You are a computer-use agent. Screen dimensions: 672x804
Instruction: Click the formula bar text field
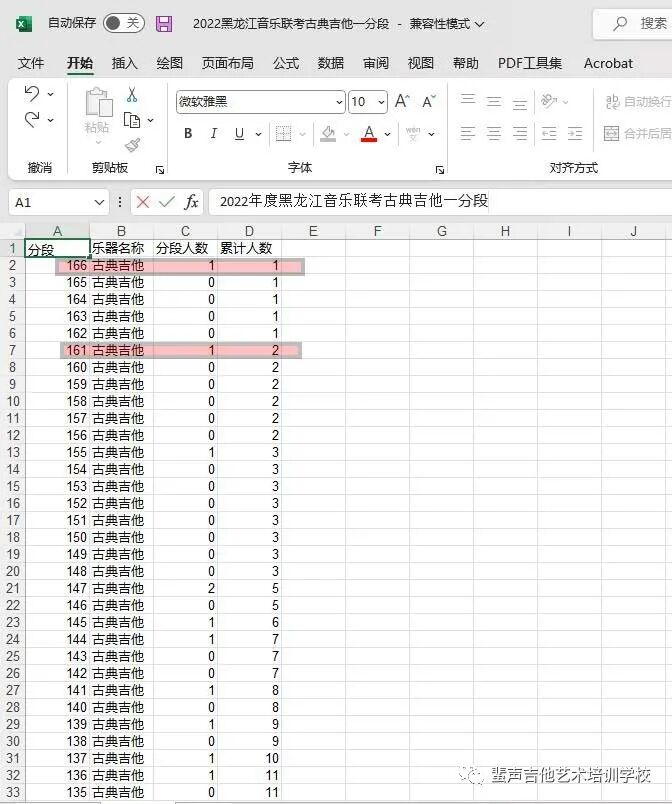pyautogui.click(x=441, y=201)
